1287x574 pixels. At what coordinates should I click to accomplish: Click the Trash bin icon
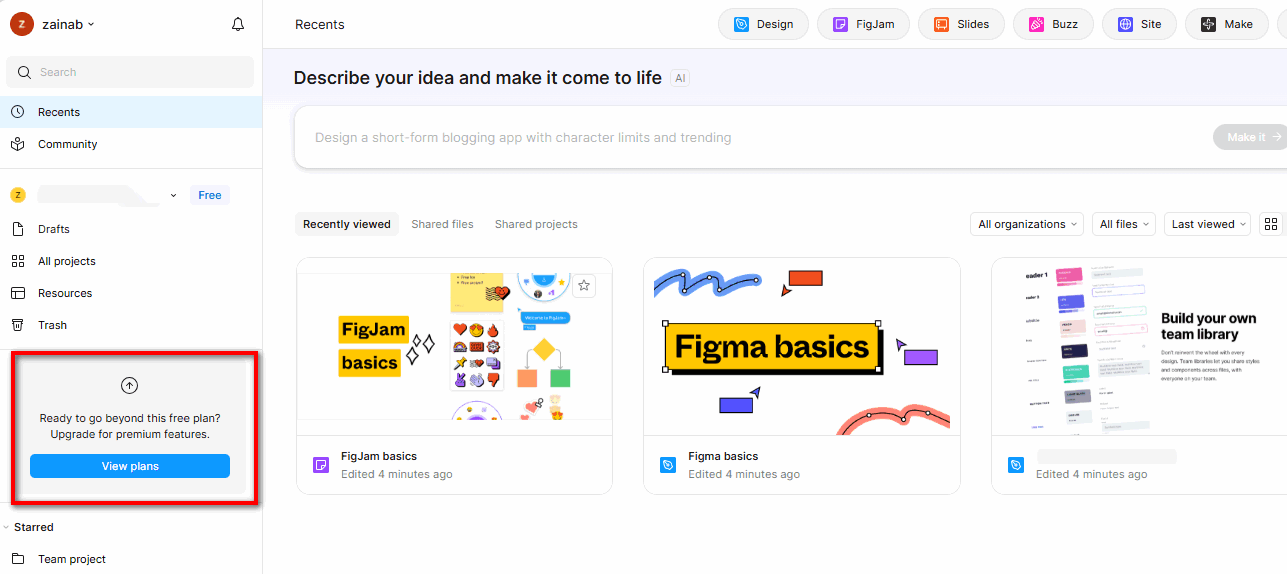pos(18,325)
